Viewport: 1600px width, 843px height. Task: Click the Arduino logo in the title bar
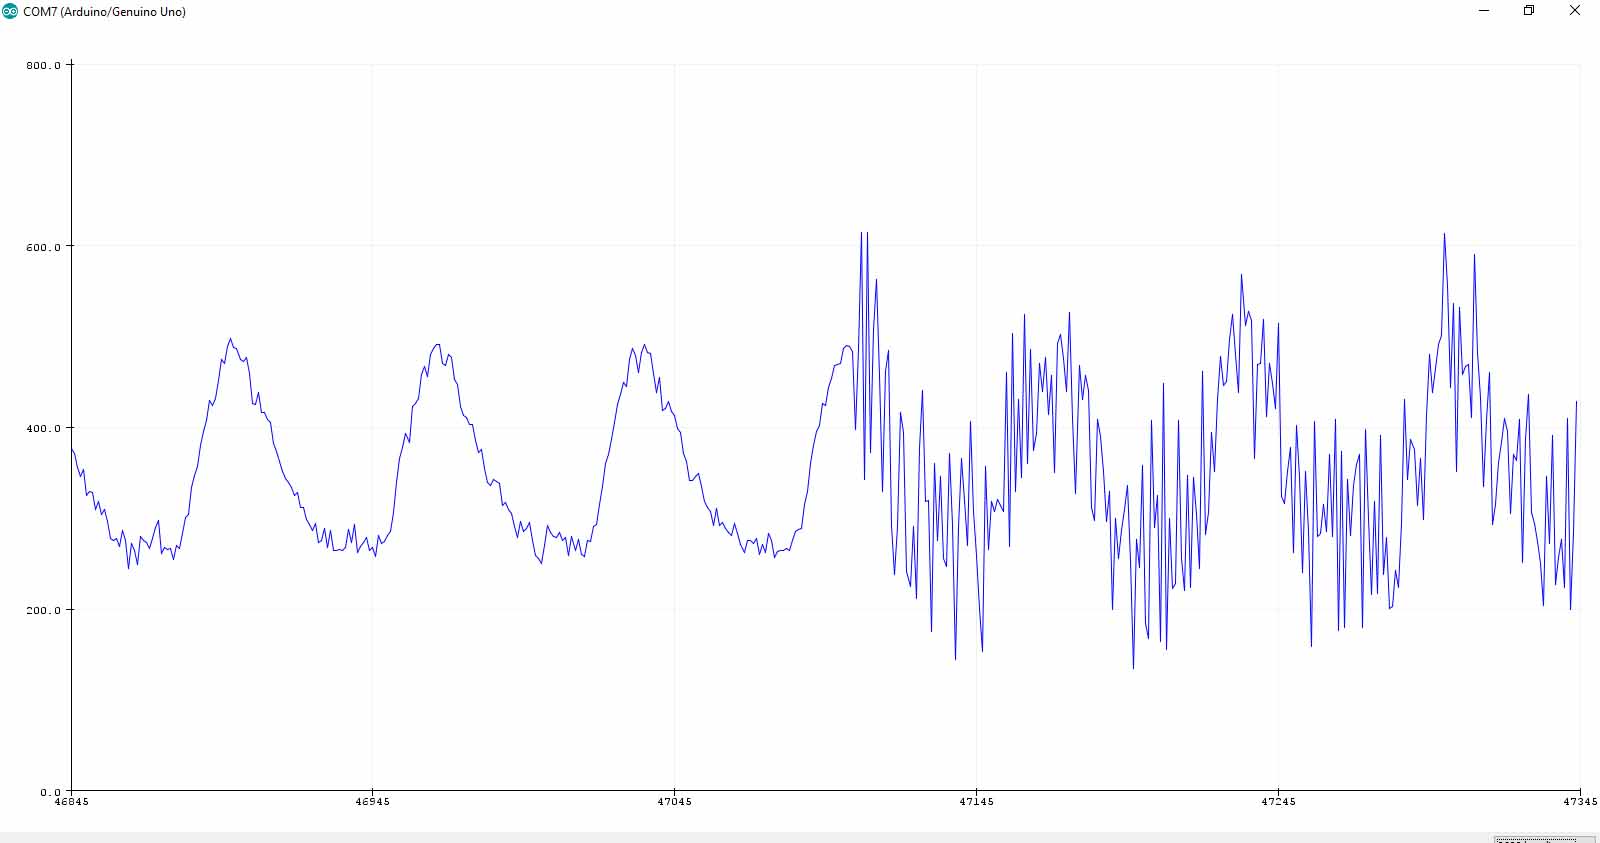(10, 11)
